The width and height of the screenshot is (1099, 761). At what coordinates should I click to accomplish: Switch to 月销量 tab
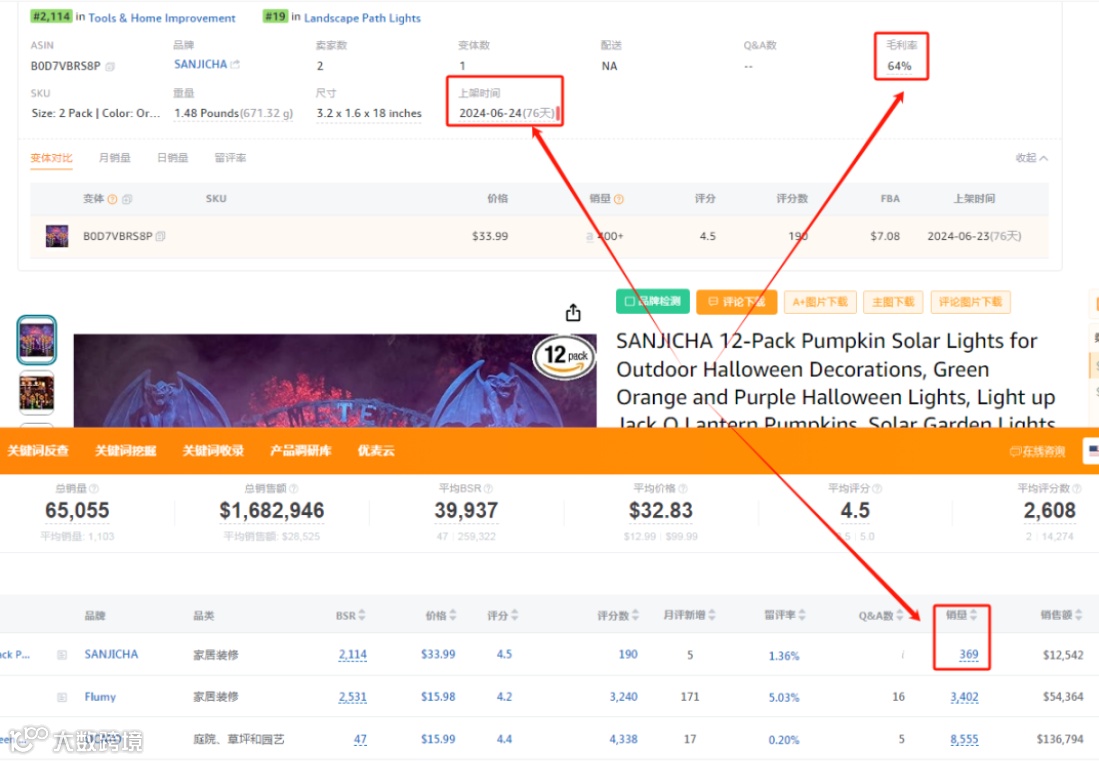coord(114,158)
